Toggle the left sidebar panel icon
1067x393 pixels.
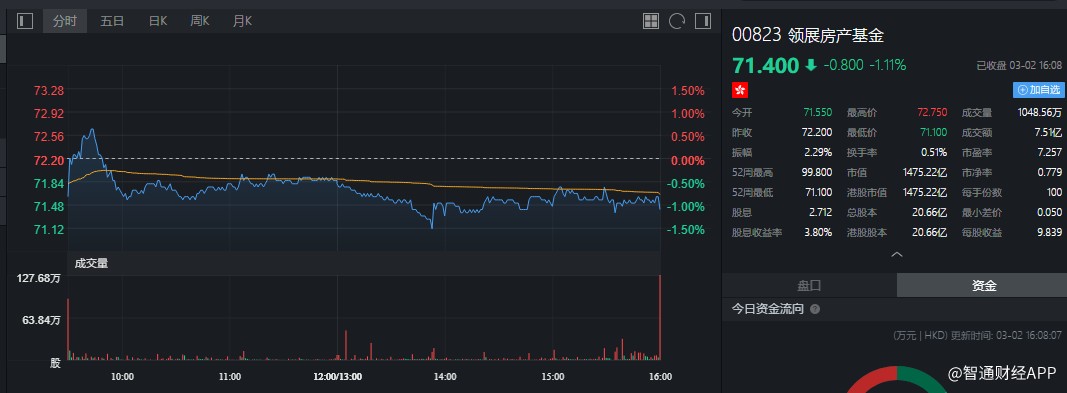tap(25, 21)
